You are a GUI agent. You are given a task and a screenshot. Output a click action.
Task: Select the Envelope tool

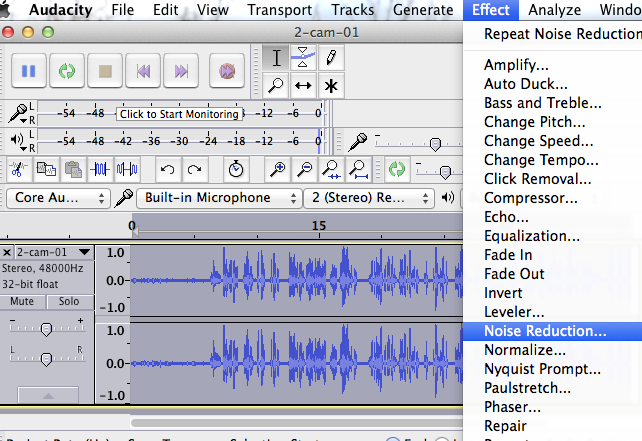[x=303, y=58]
